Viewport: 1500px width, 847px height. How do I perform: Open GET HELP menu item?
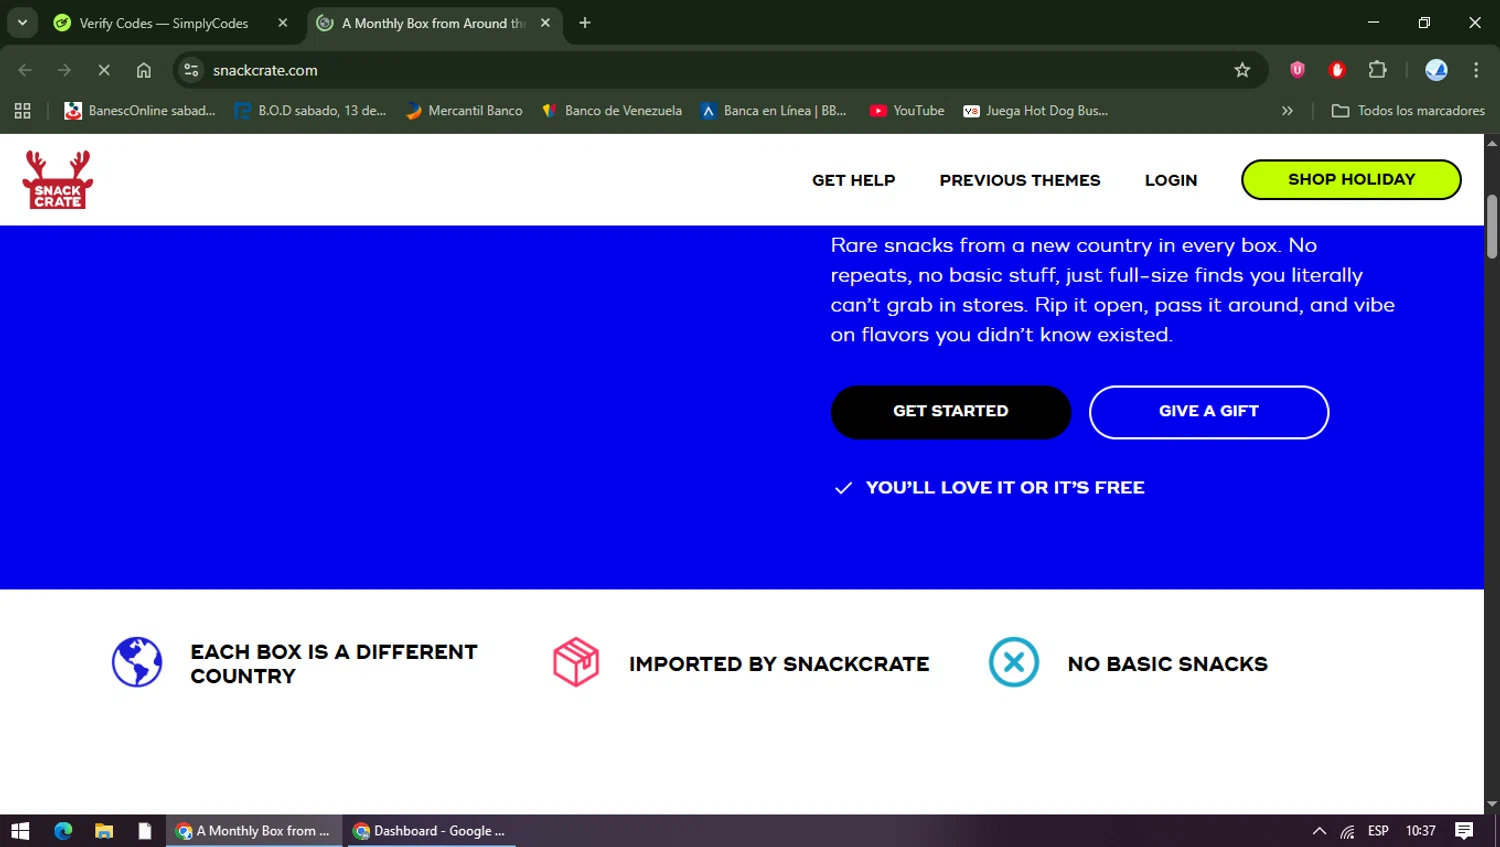tap(853, 180)
